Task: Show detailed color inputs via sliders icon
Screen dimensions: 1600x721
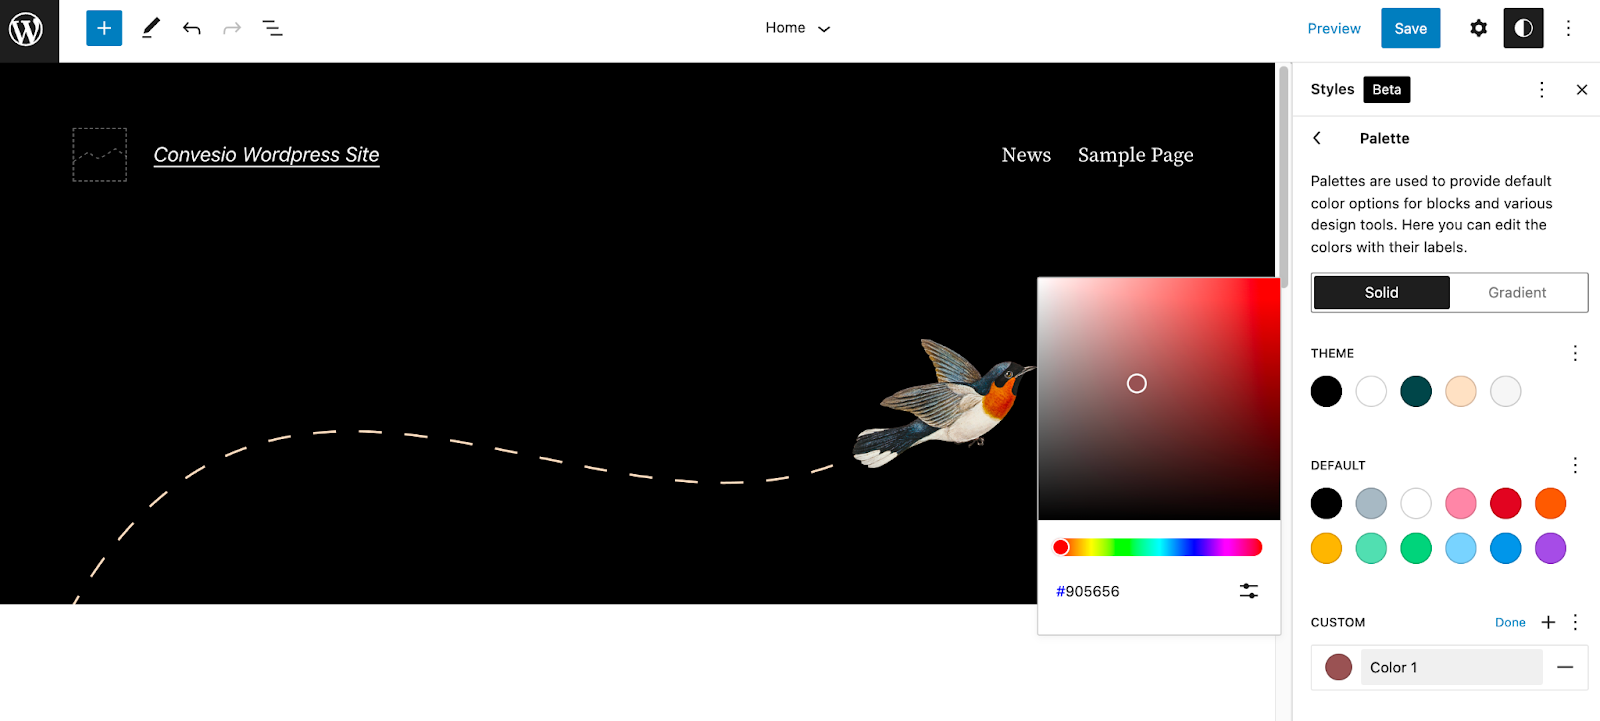Action: click(x=1249, y=591)
